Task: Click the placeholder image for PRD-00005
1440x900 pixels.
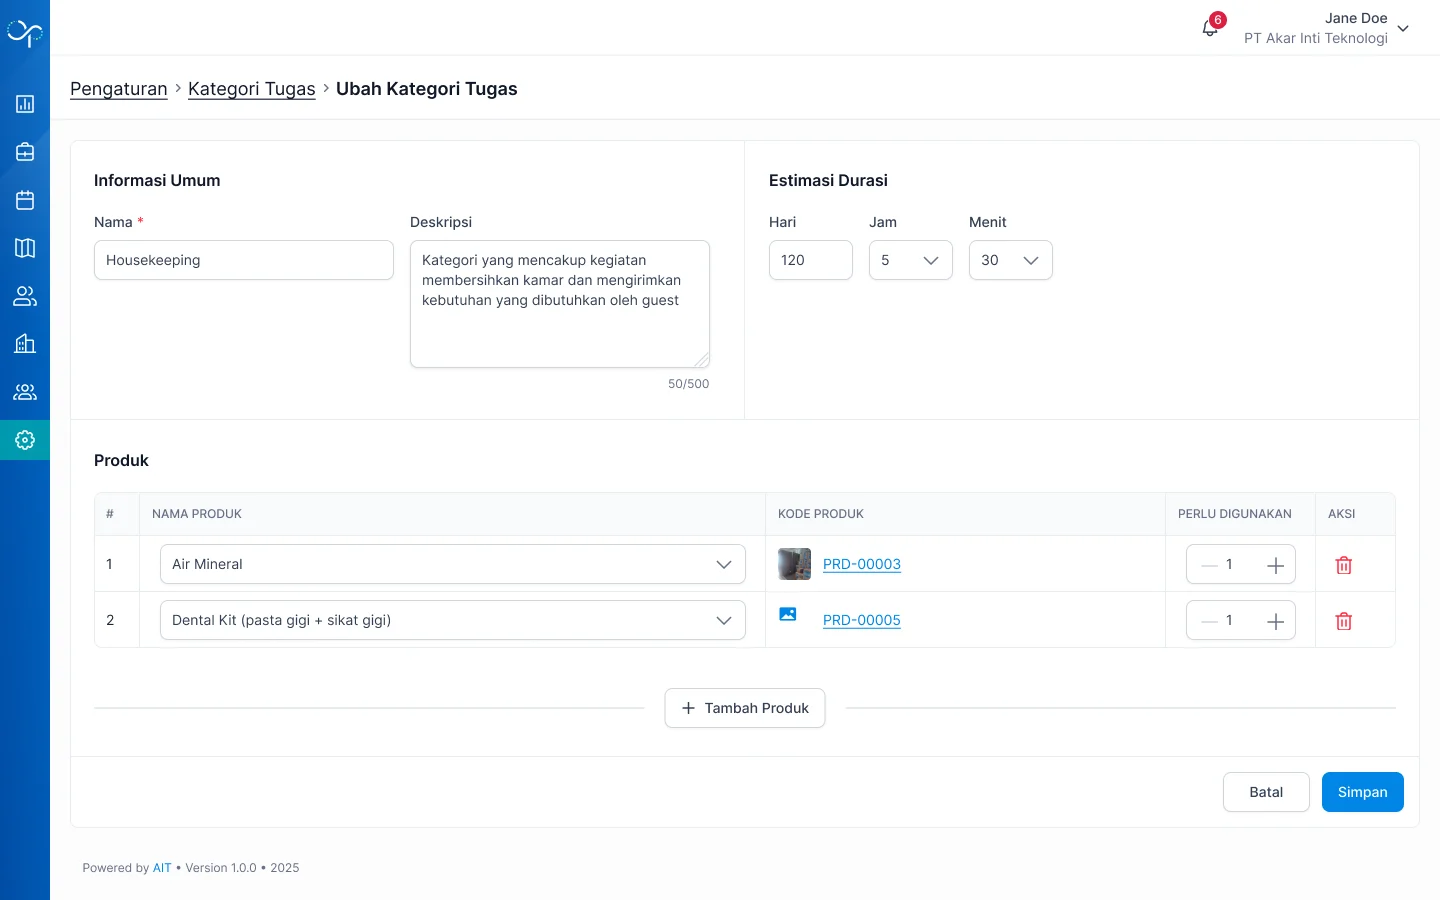Action: pos(788,614)
